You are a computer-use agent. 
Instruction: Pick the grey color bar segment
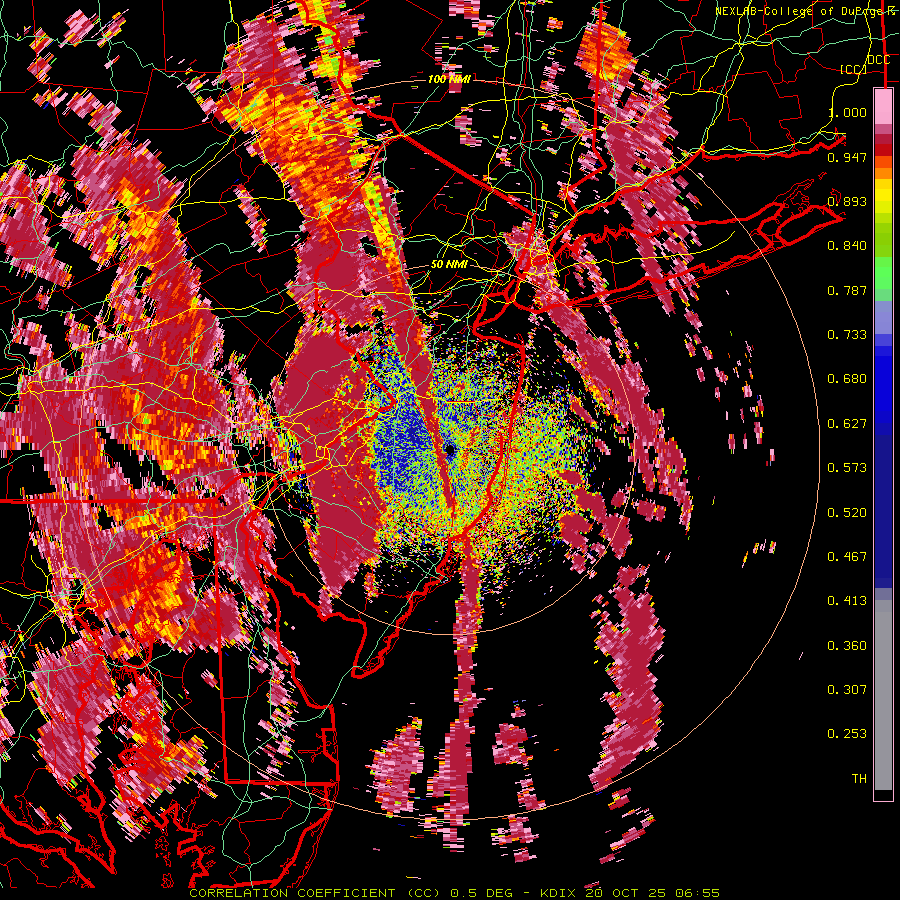point(883,695)
